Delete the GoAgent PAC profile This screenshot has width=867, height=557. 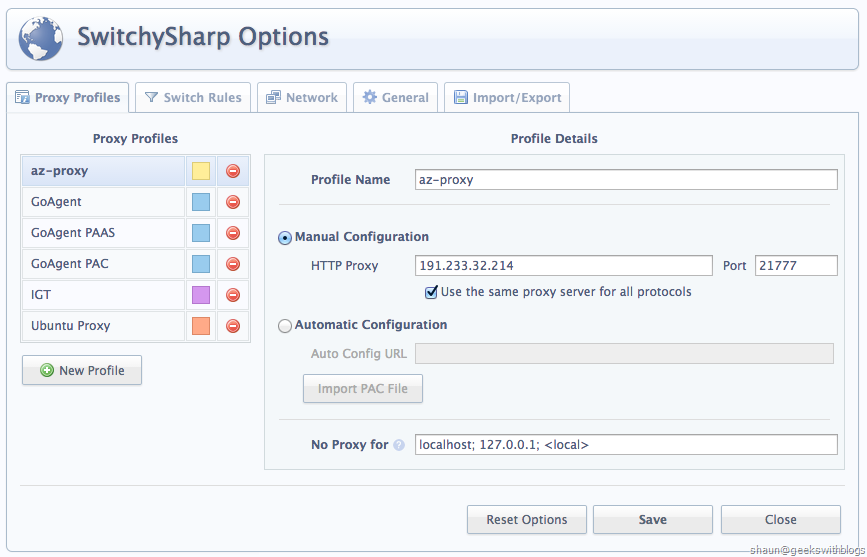click(x=233, y=264)
